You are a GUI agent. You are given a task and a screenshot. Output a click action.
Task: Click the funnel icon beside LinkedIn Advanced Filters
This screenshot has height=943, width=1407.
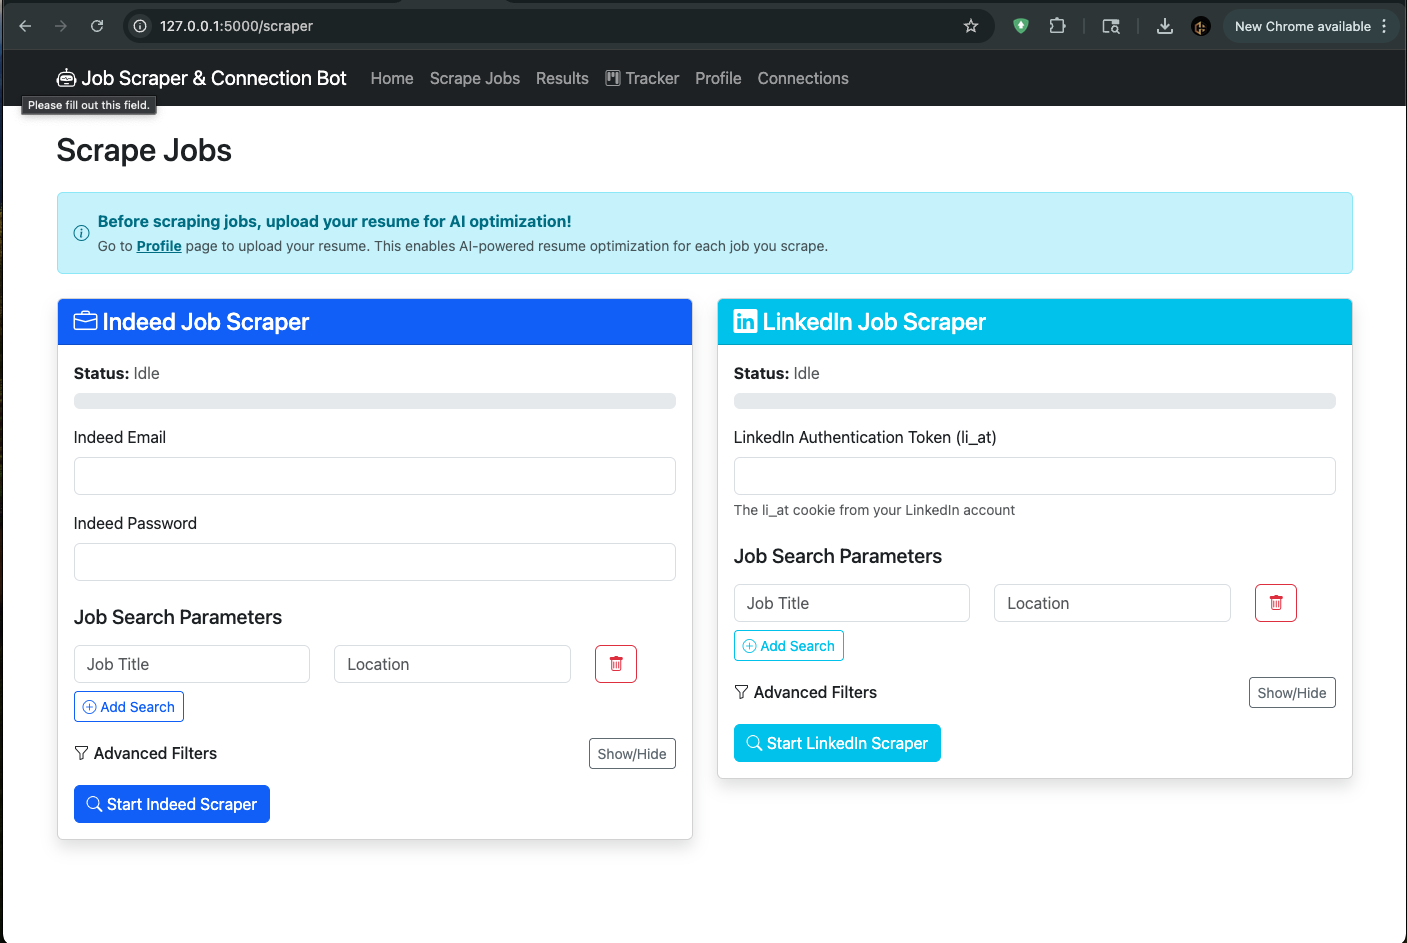click(x=741, y=692)
